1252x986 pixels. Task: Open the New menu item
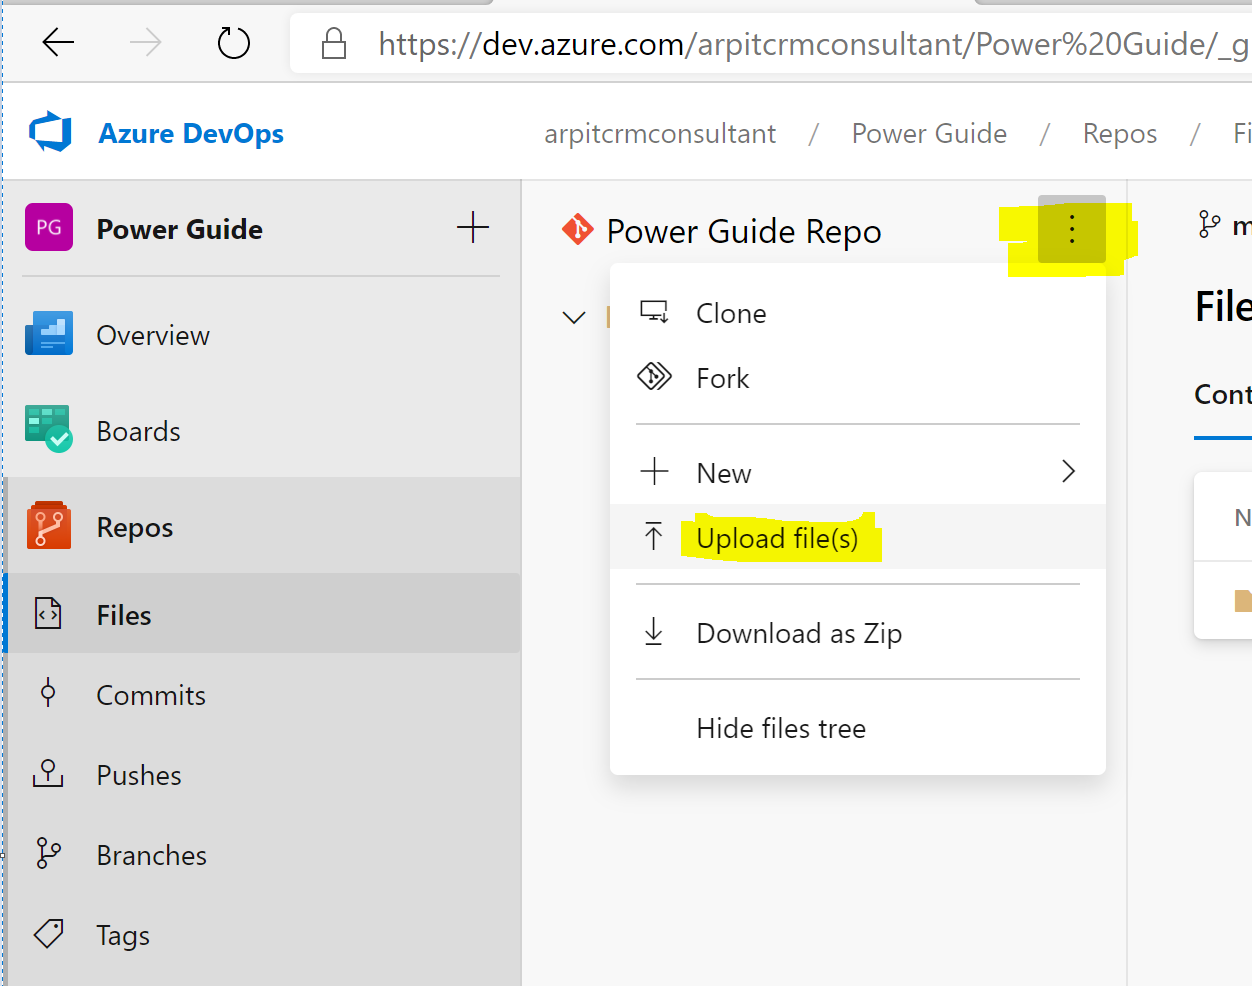click(x=857, y=472)
